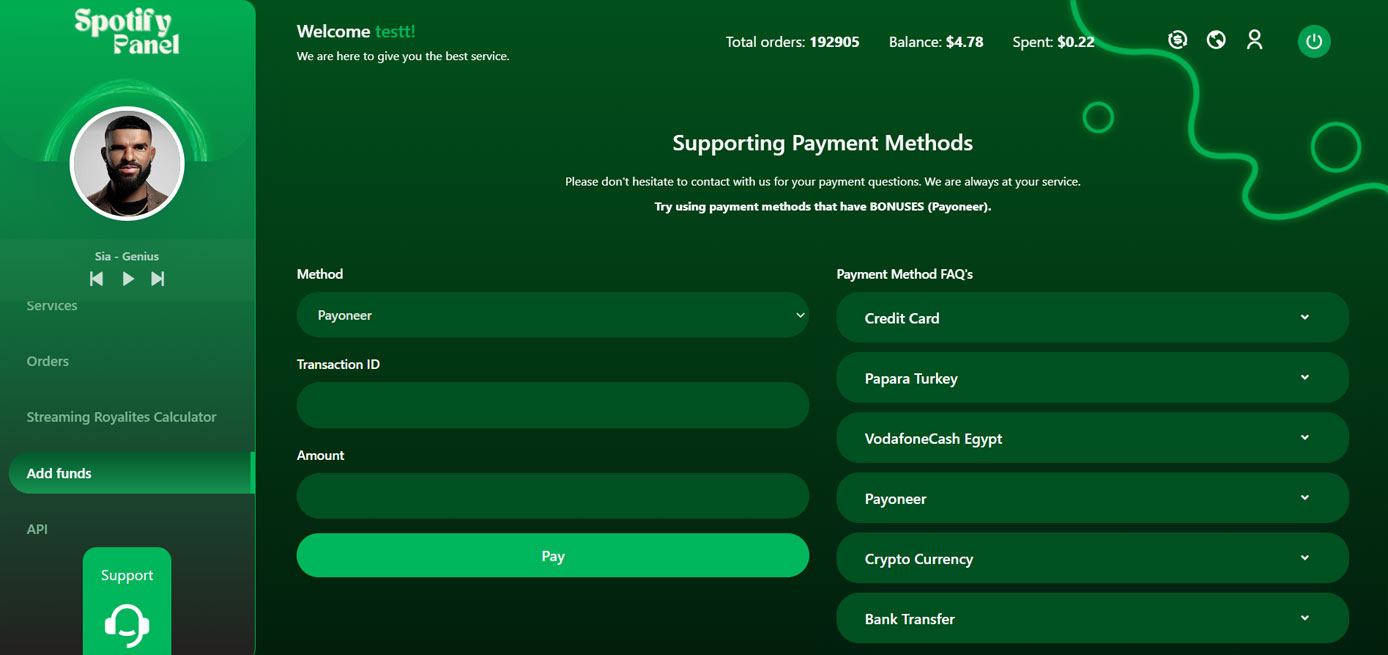Focus the Amount input field

click(553, 496)
